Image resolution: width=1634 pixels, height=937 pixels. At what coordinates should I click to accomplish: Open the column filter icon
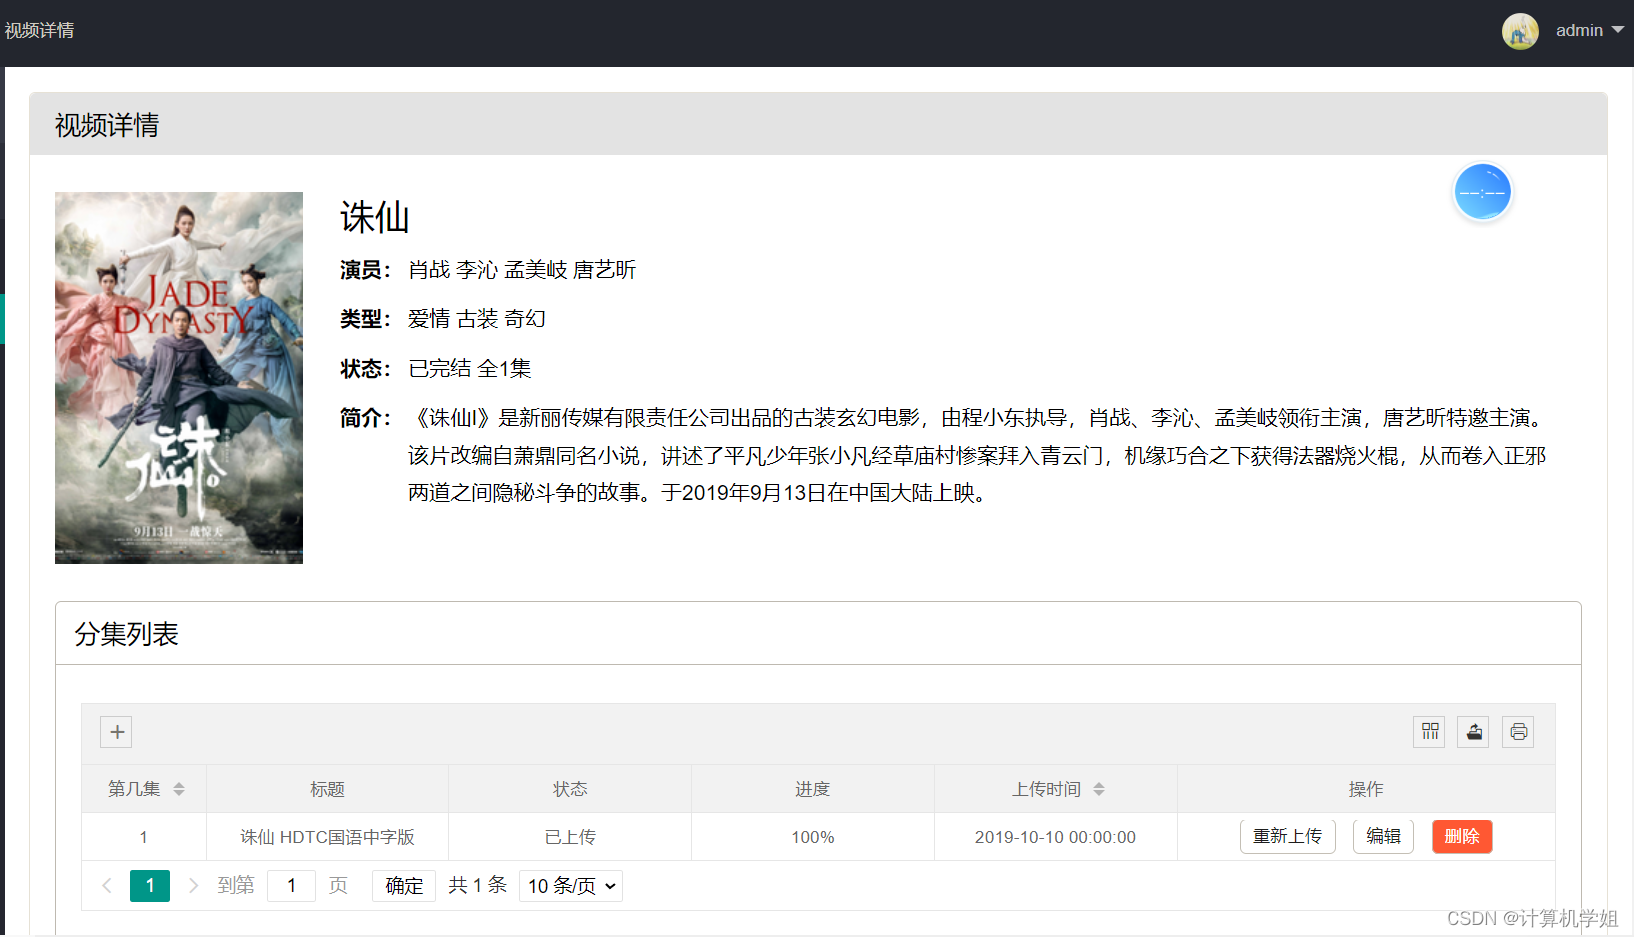point(1429,732)
